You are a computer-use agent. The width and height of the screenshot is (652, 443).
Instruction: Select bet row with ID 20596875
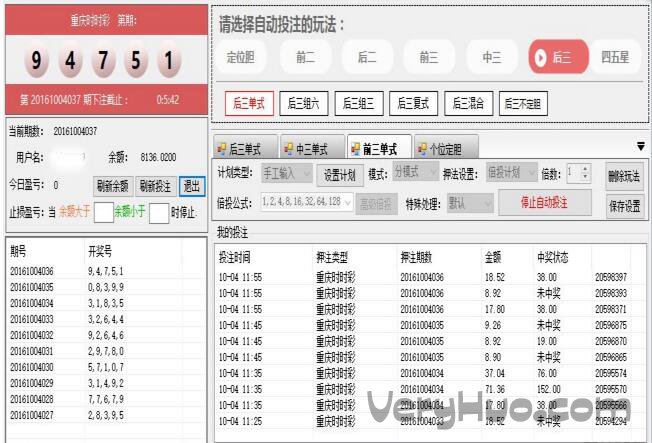pyautogui.click(x=430, y=325)
